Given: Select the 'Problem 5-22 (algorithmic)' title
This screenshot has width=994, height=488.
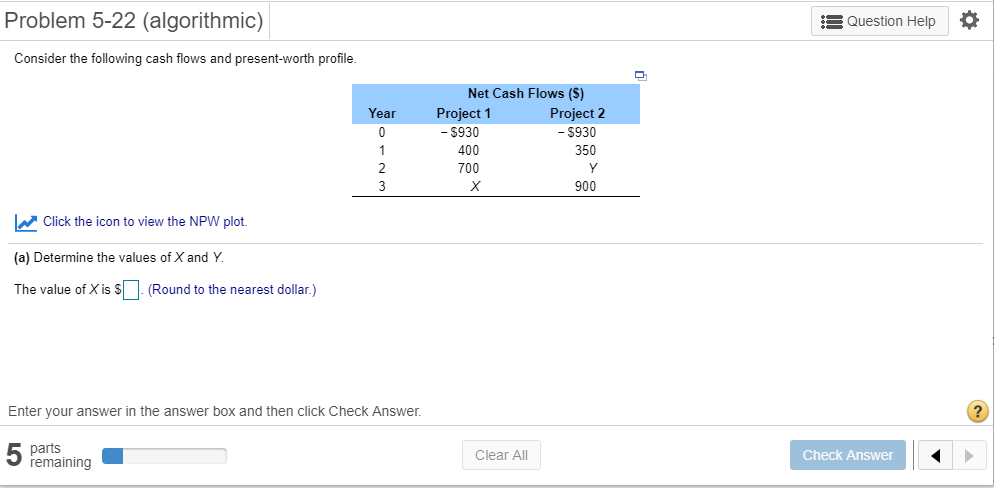Looking at the screenshot, I should coord(134,22).
